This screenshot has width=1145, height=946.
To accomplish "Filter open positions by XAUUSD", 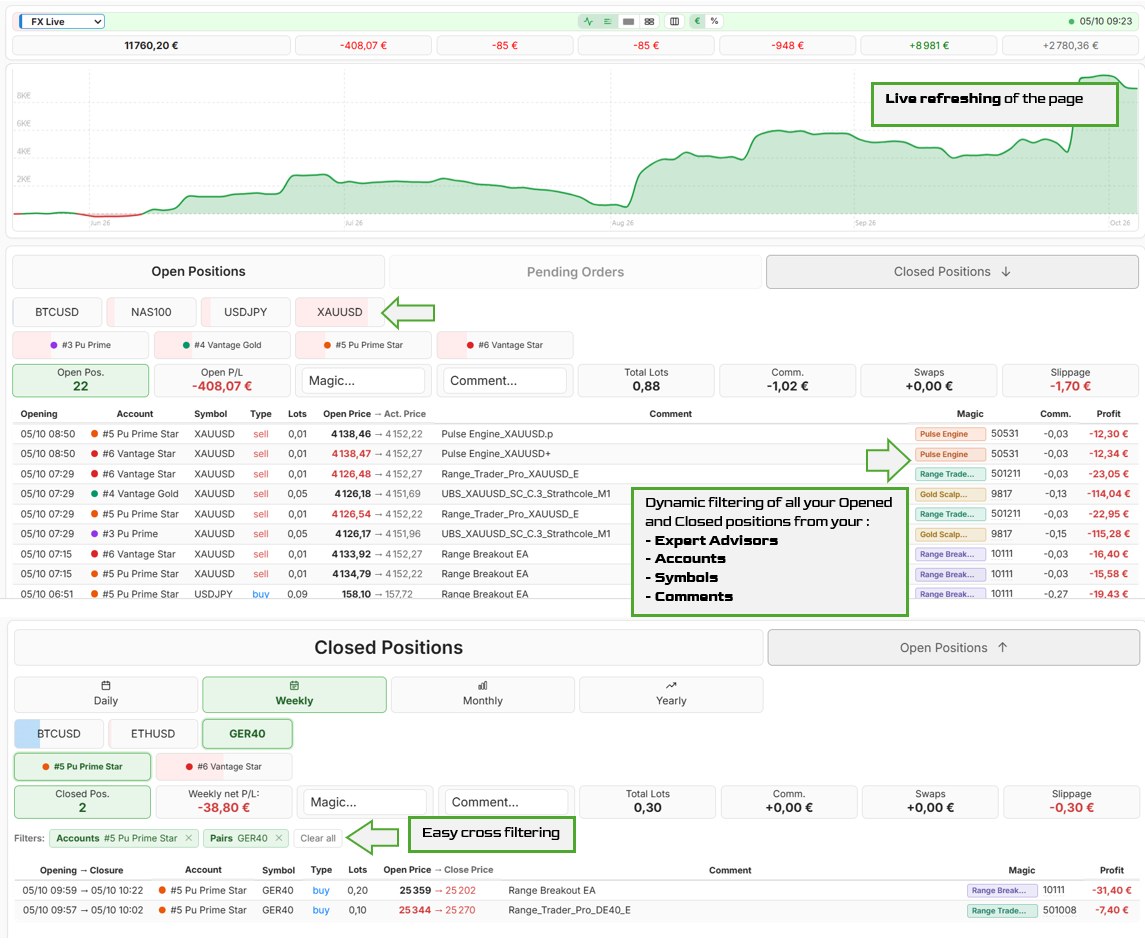I will tap(340, 312).
